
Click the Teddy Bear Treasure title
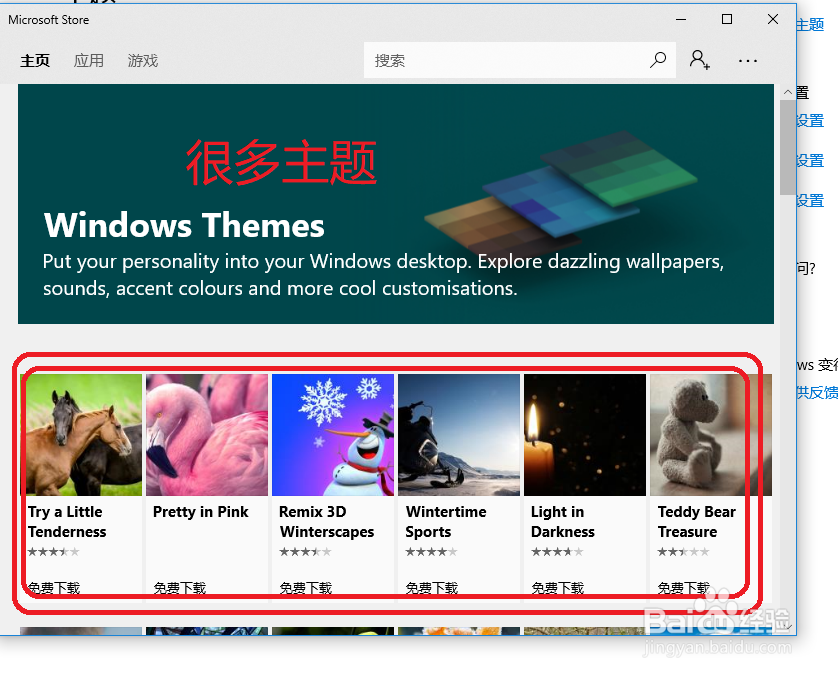696,522
